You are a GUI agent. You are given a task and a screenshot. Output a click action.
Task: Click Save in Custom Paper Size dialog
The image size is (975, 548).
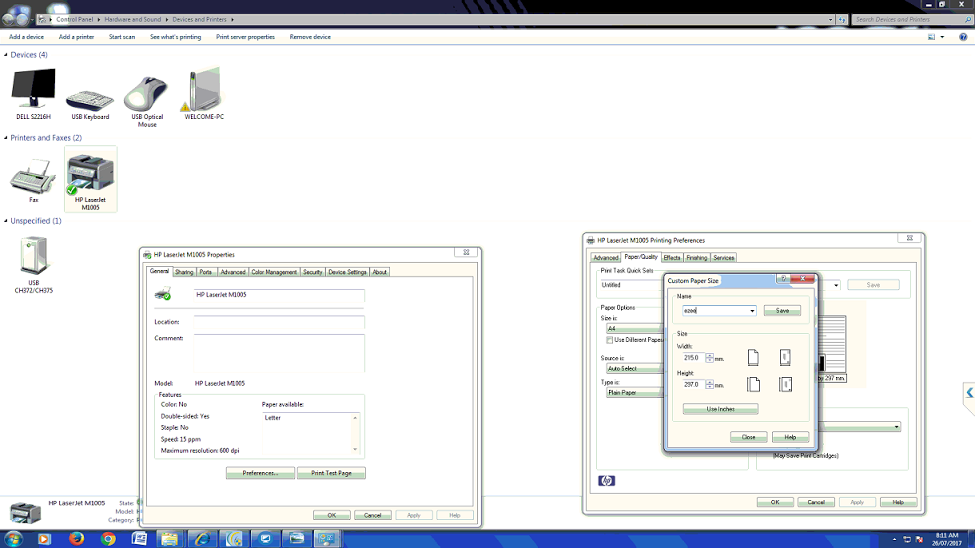coord(782,310)
